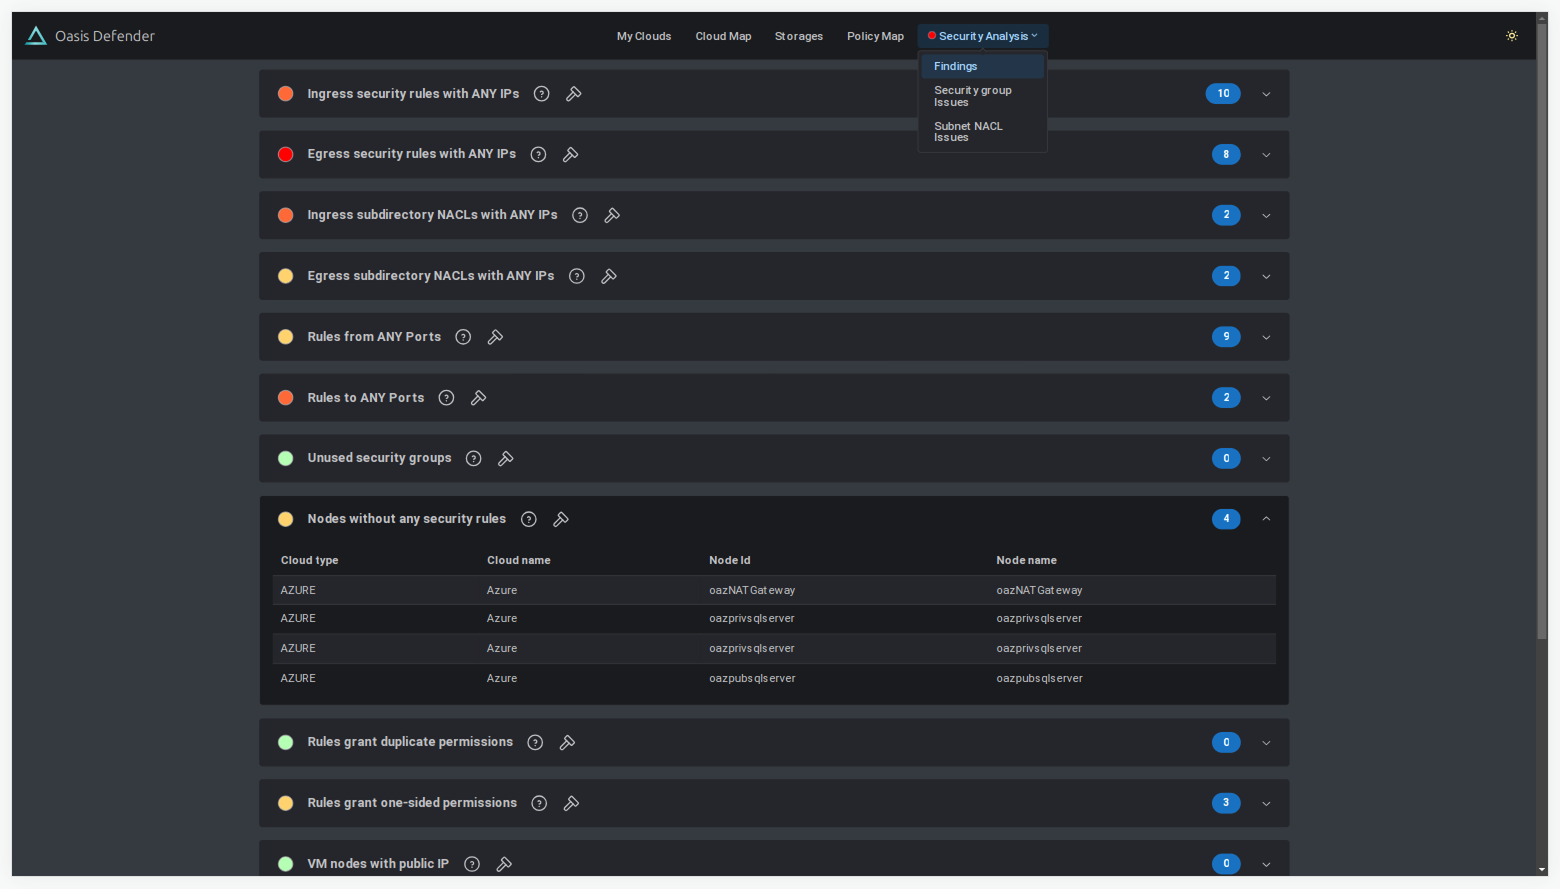This screenshot has height=889, width=1560.
Task: Expand the Ingress subdirectory NACLs row chevron
Action: pyautogui.click(x=1266, y=215)
